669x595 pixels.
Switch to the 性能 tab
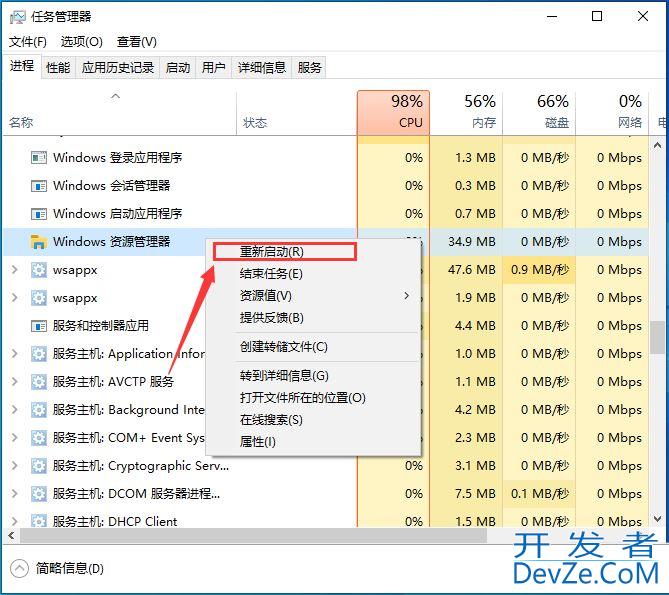click(58, 67)
